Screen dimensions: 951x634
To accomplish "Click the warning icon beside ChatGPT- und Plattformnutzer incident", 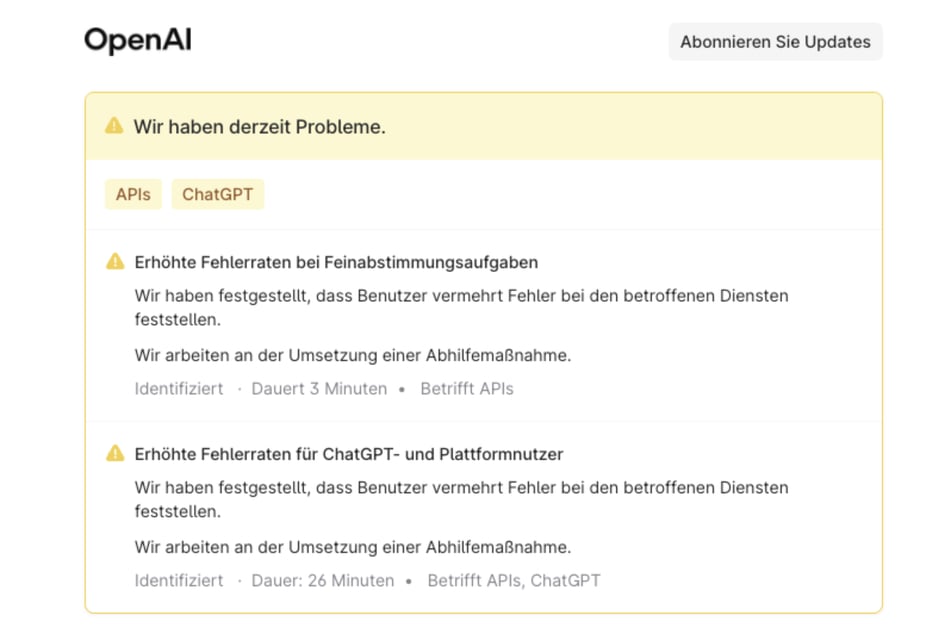I will click(117, 453).
